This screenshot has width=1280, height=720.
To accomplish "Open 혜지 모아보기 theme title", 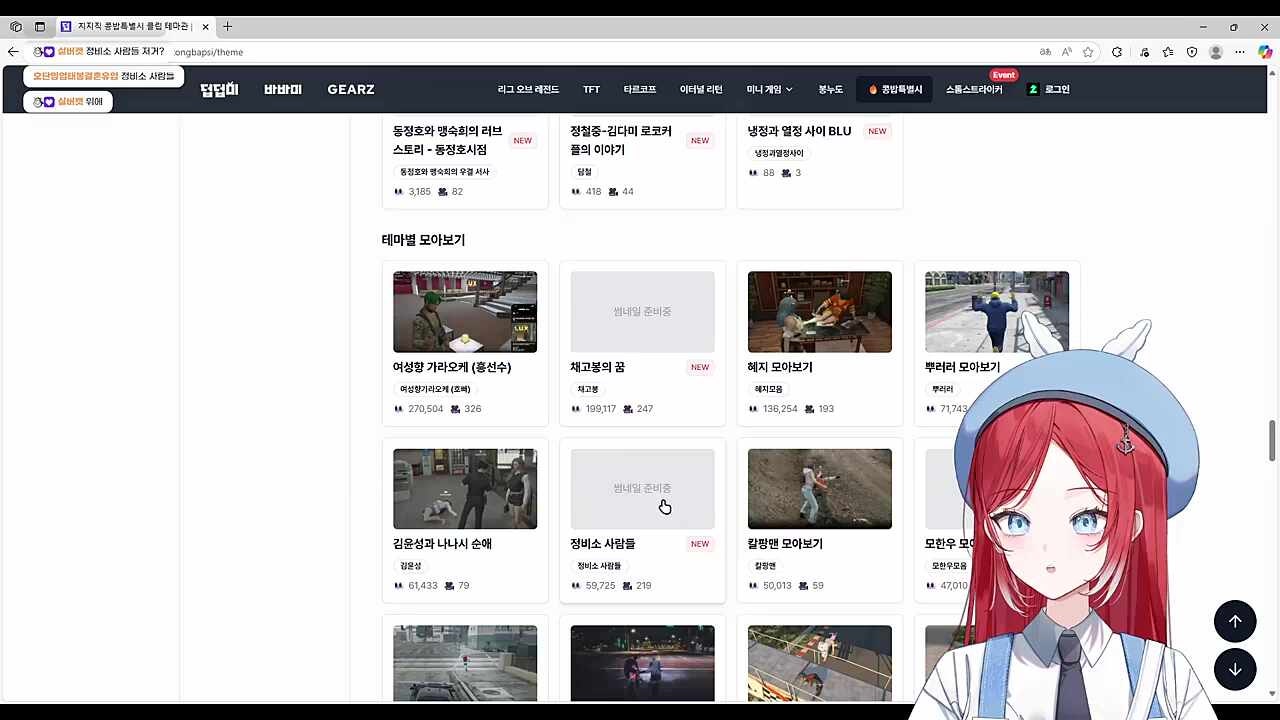I will (780, 367).
